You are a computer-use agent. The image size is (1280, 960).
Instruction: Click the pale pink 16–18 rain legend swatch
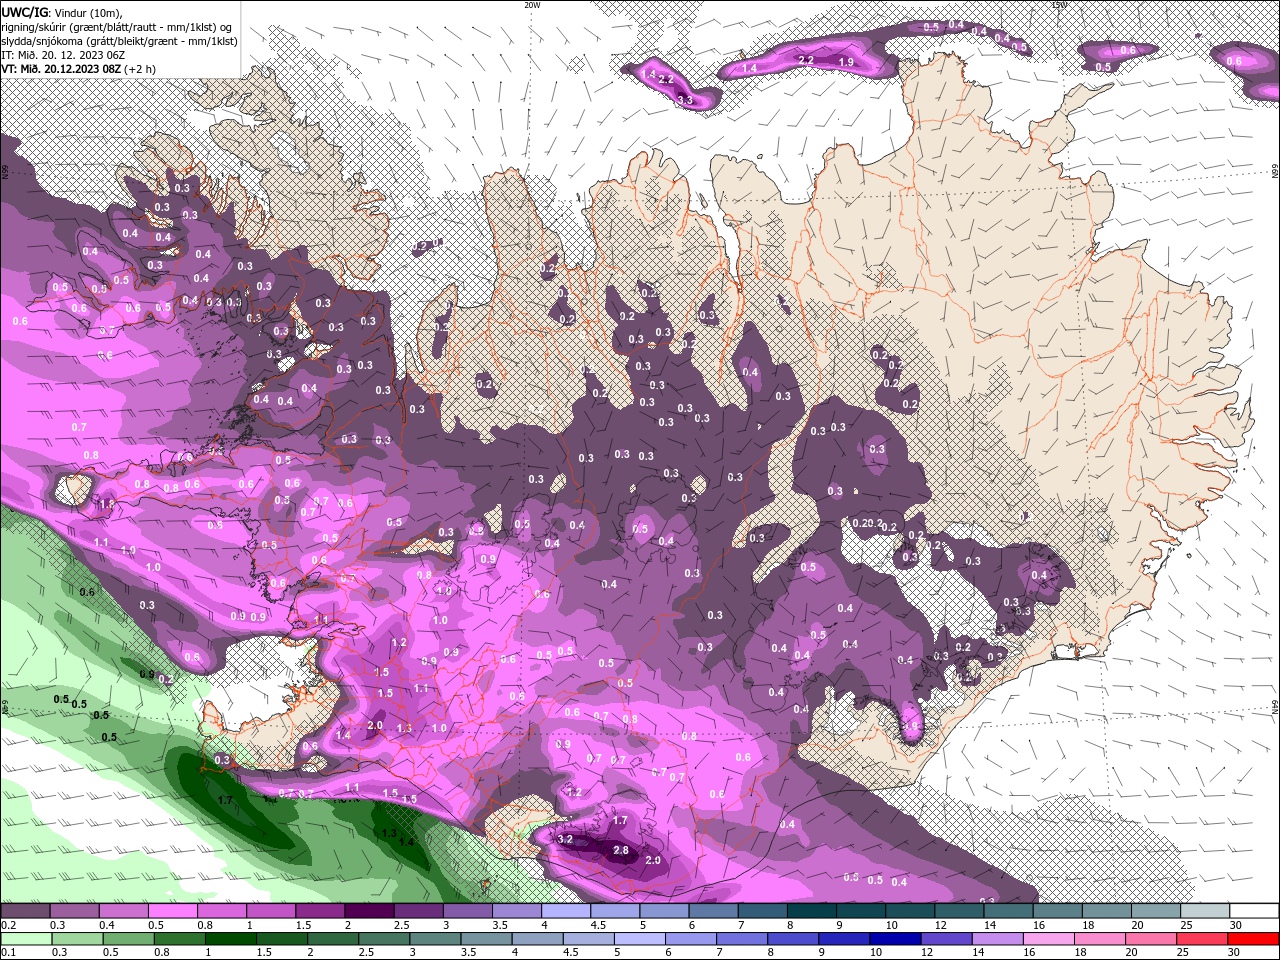[1047, 939]
